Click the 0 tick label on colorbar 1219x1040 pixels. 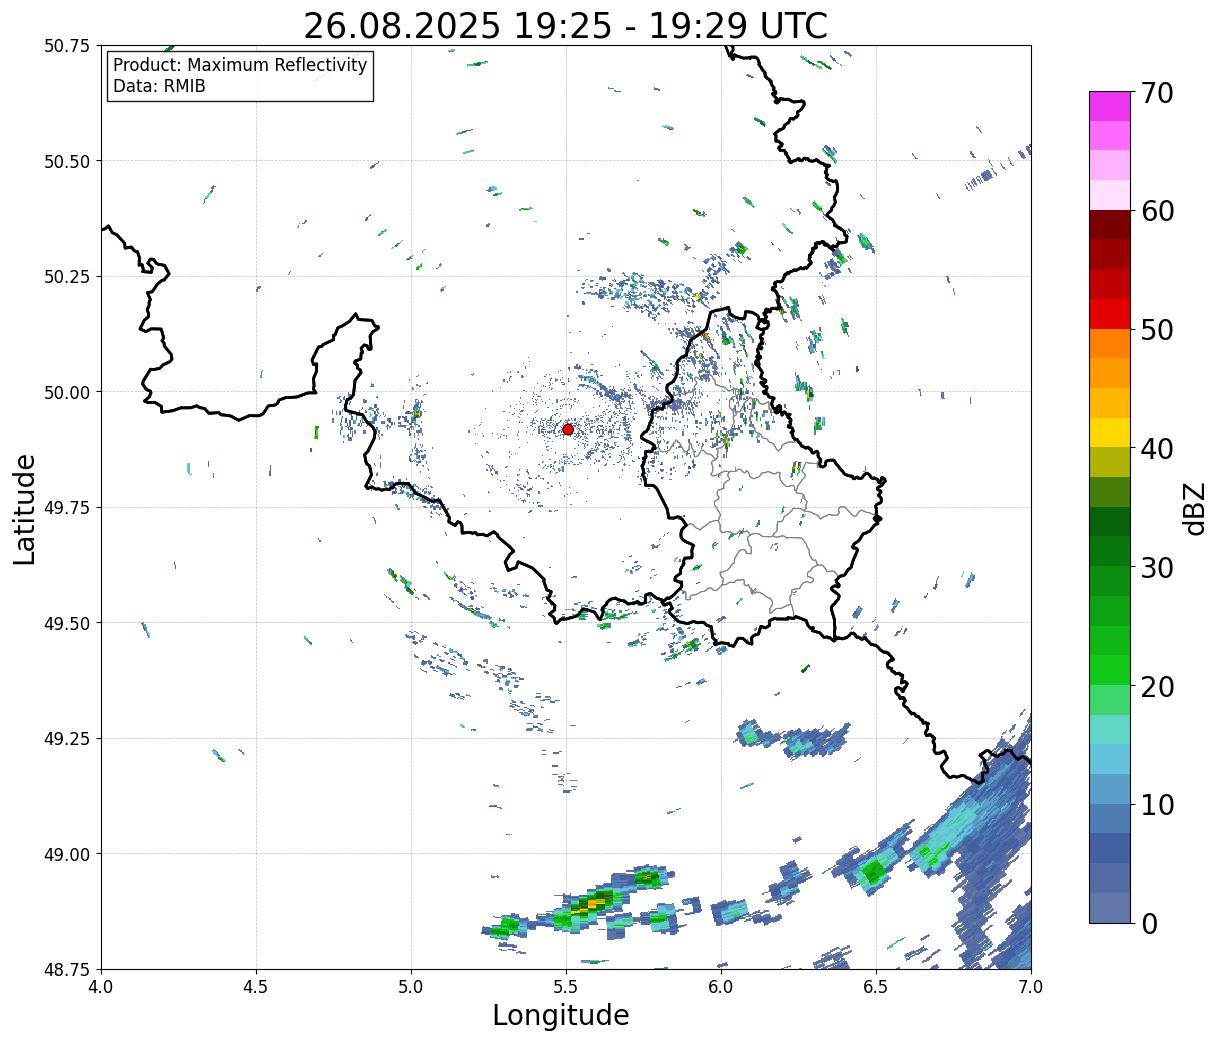pyautogui.click(x=1148, y=923)
